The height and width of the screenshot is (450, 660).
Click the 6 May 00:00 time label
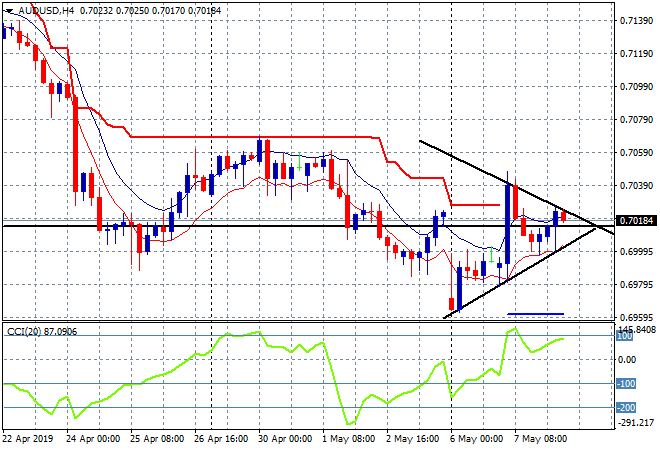(477, 439)
